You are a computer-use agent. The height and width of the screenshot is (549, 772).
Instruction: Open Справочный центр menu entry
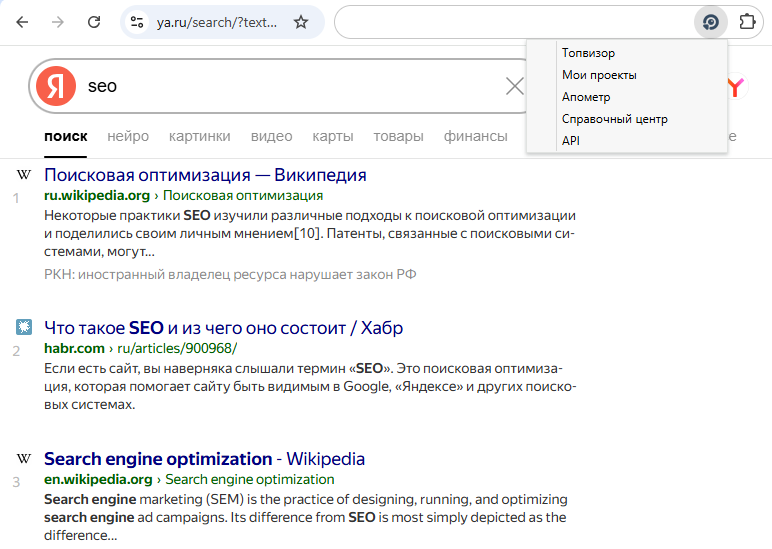pos(614,119)
